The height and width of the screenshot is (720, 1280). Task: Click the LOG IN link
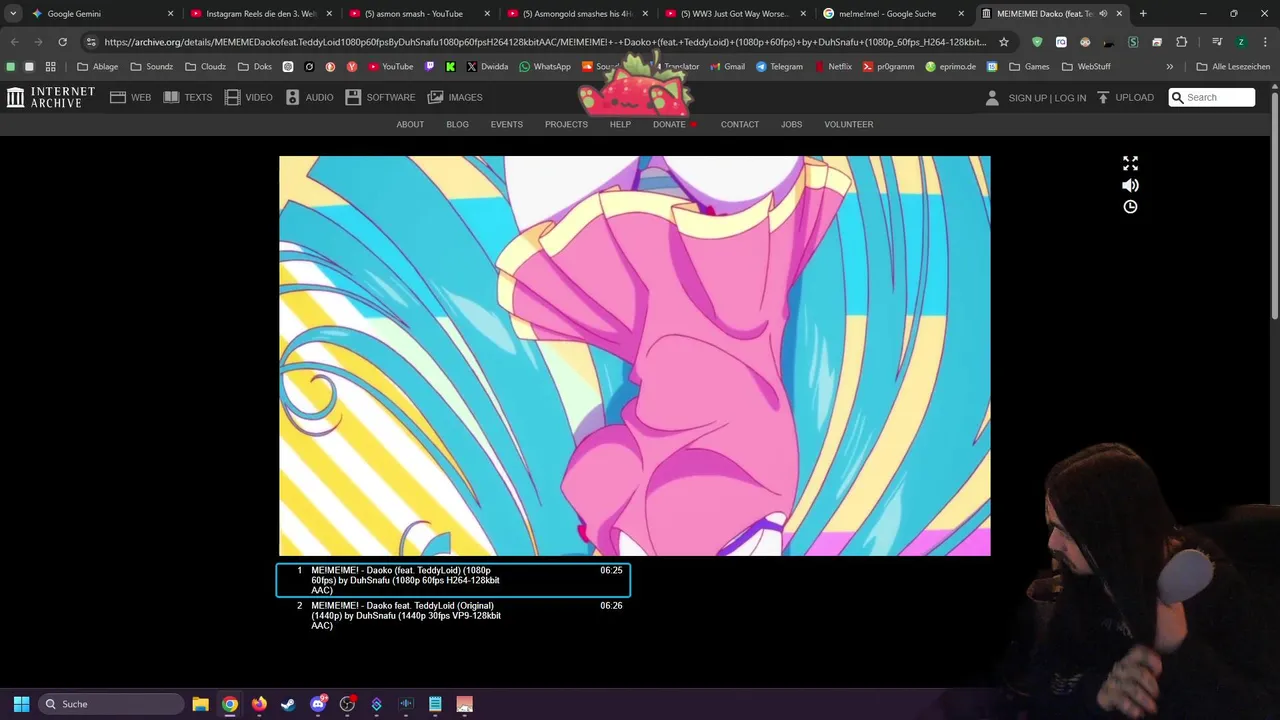1070,98
